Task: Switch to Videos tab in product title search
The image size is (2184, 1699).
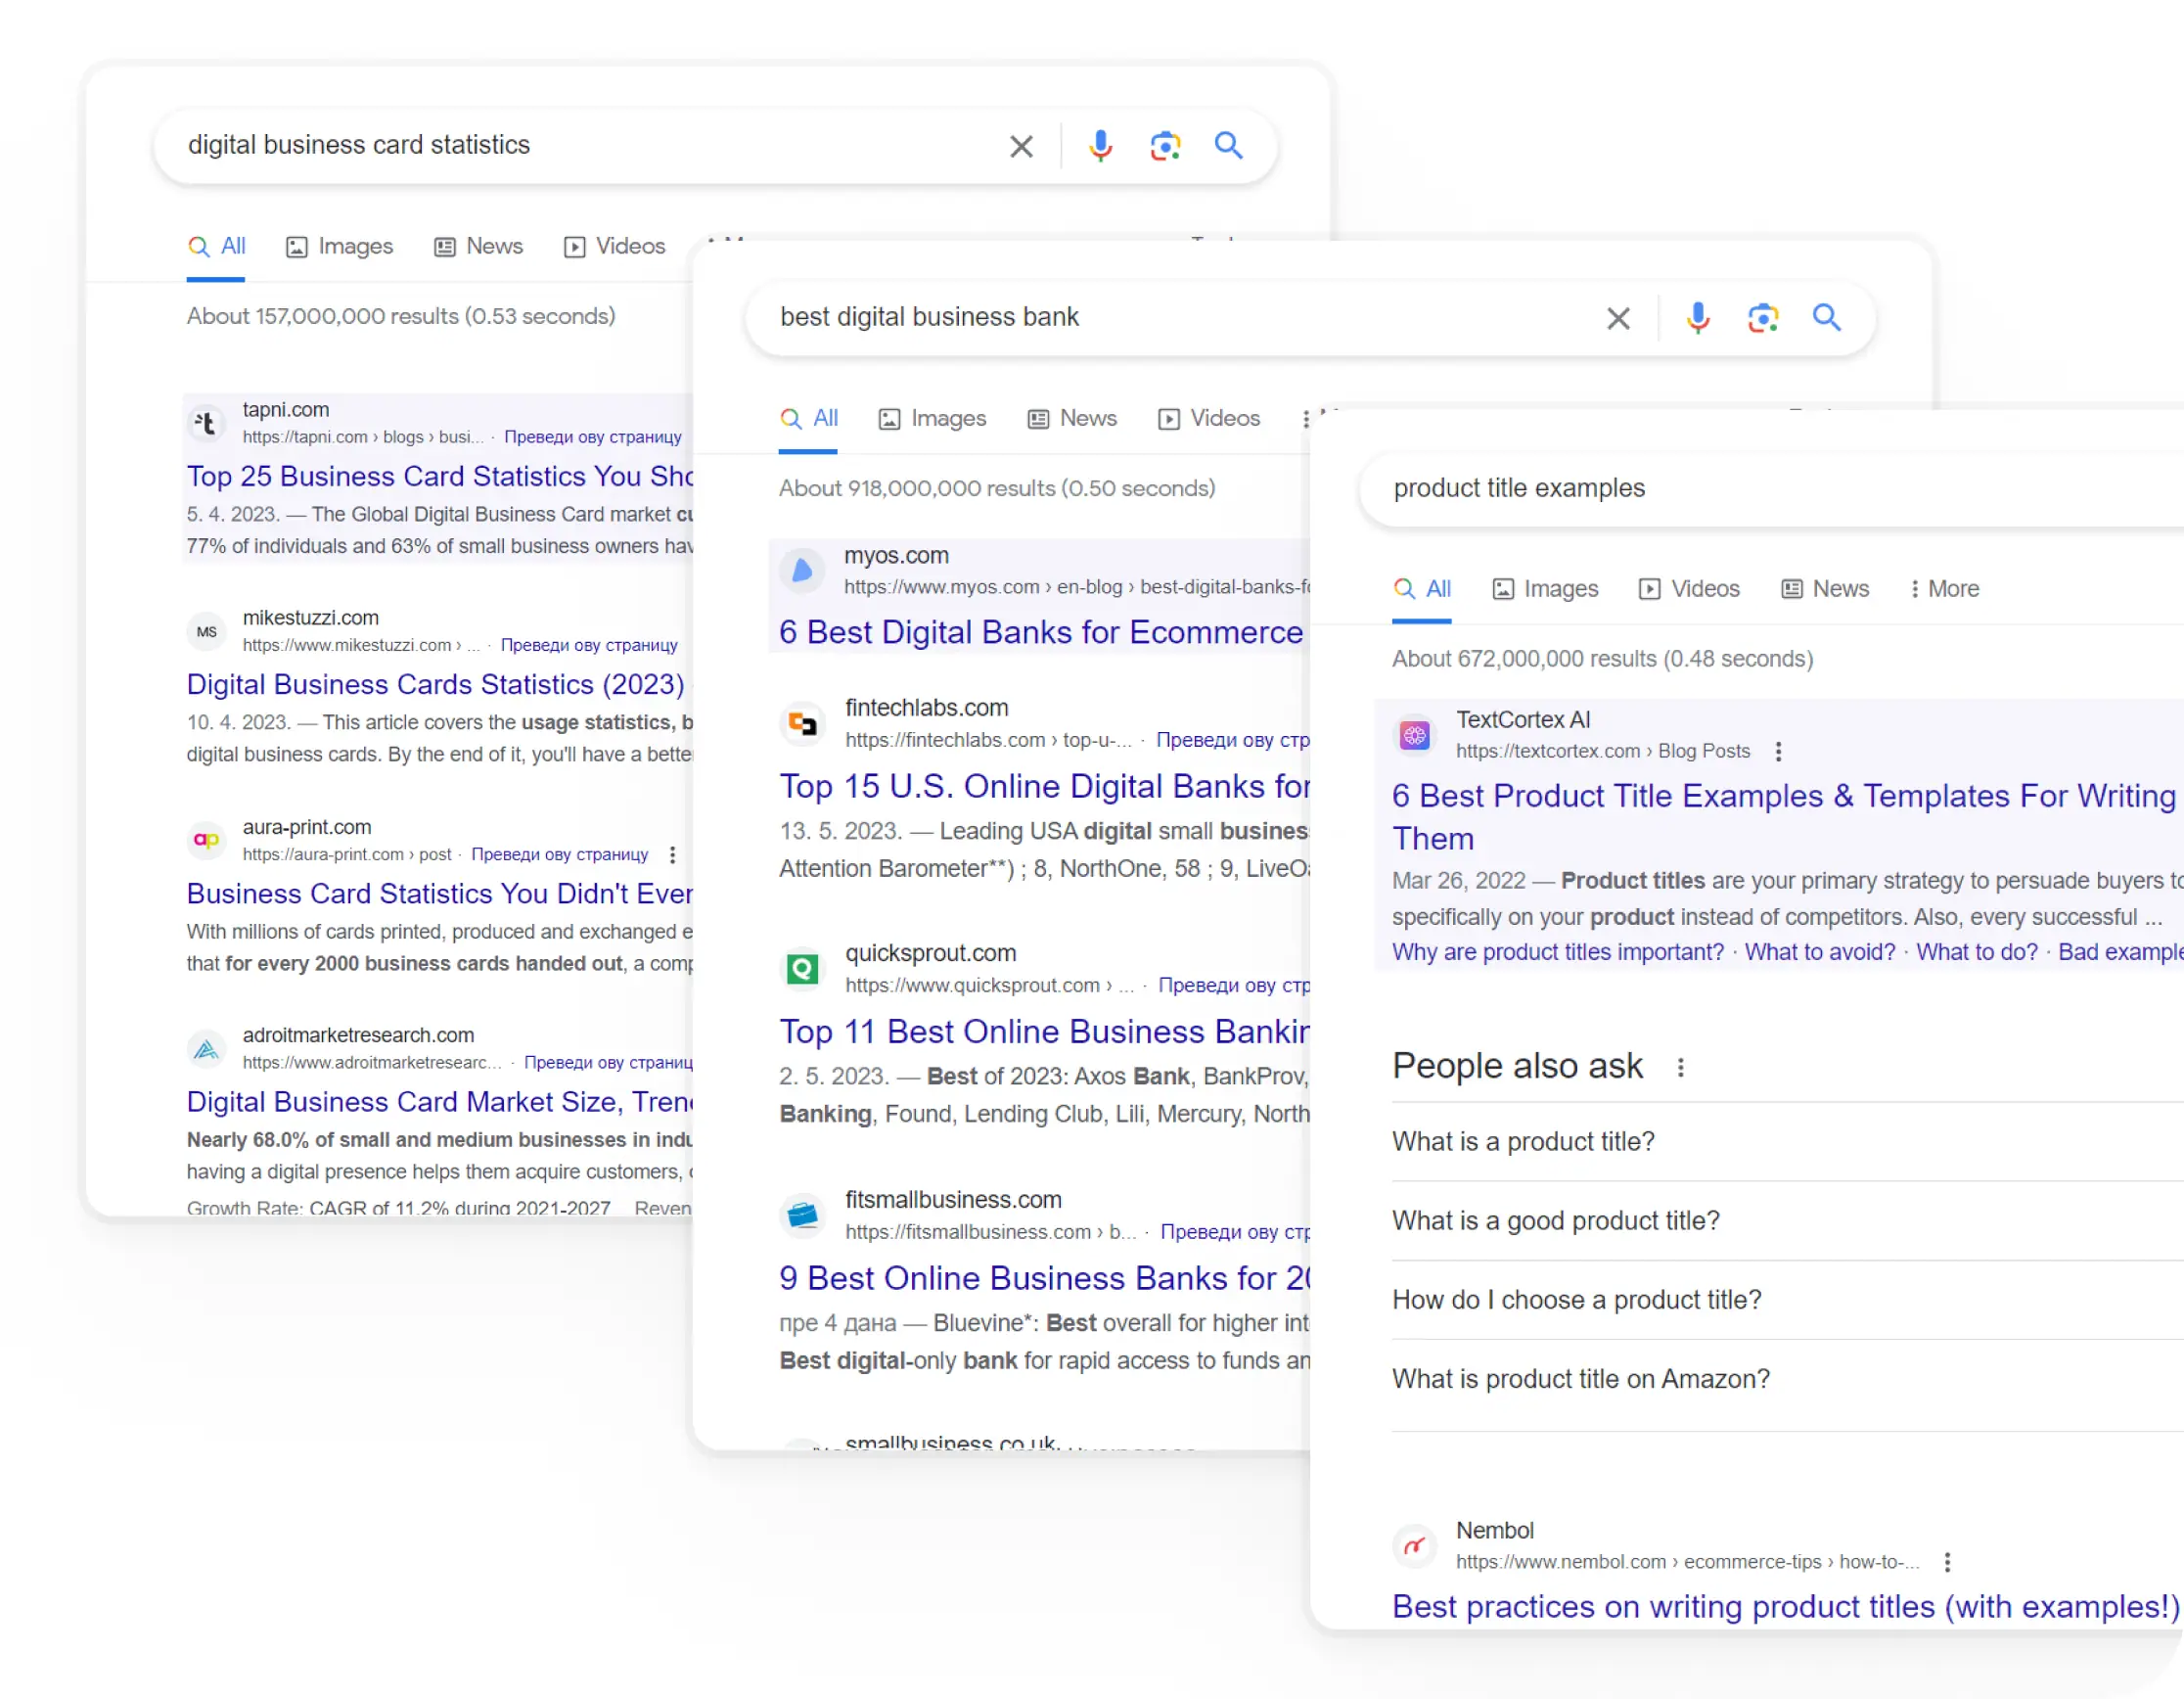Action: point(1689,589)
